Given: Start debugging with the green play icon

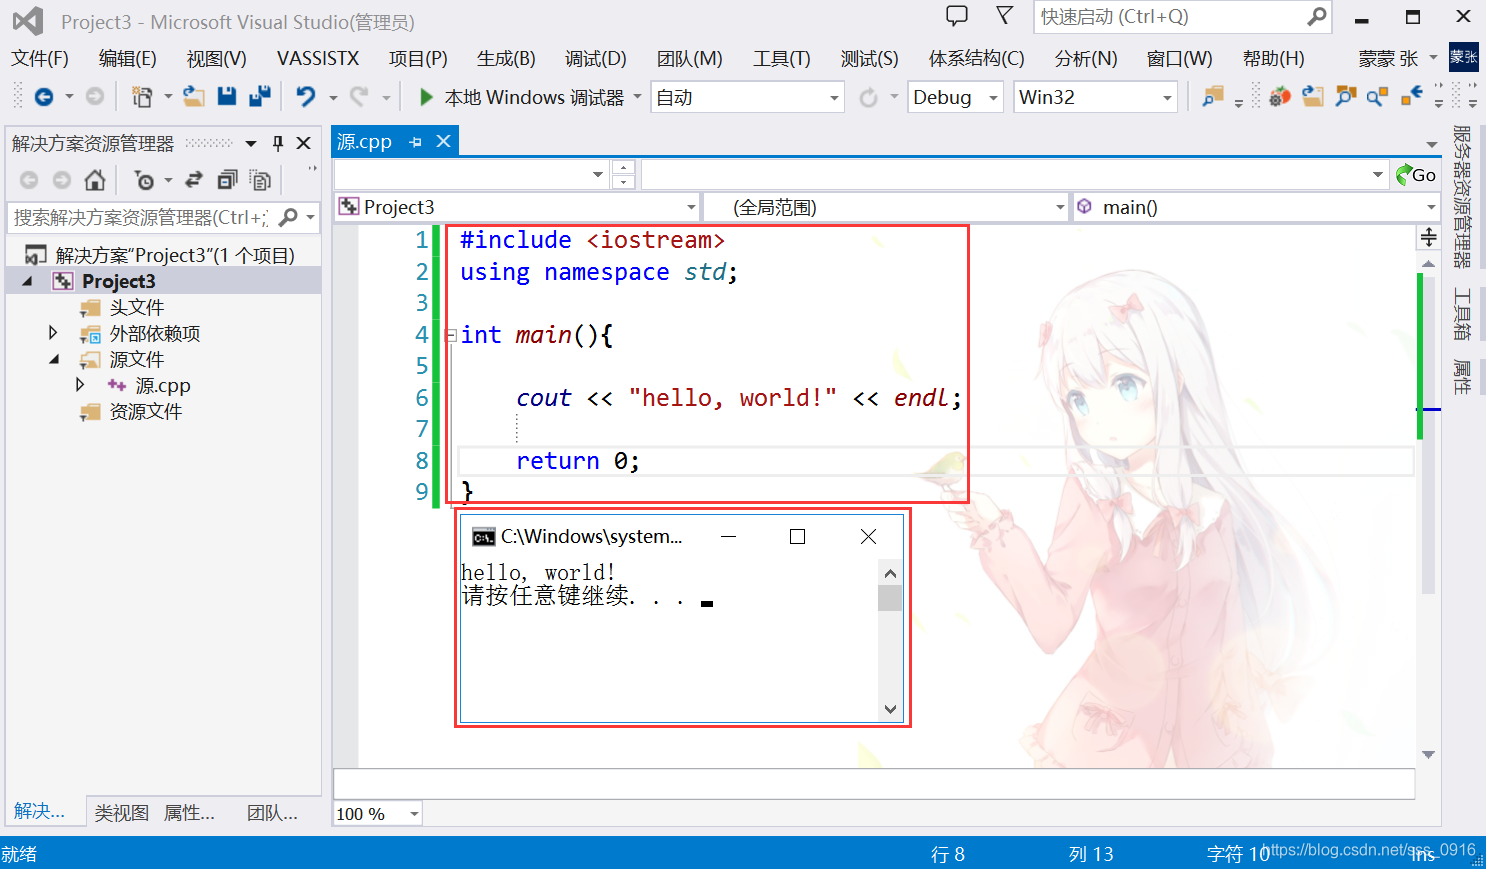Looking at the screenshot, I should [427, 97].
